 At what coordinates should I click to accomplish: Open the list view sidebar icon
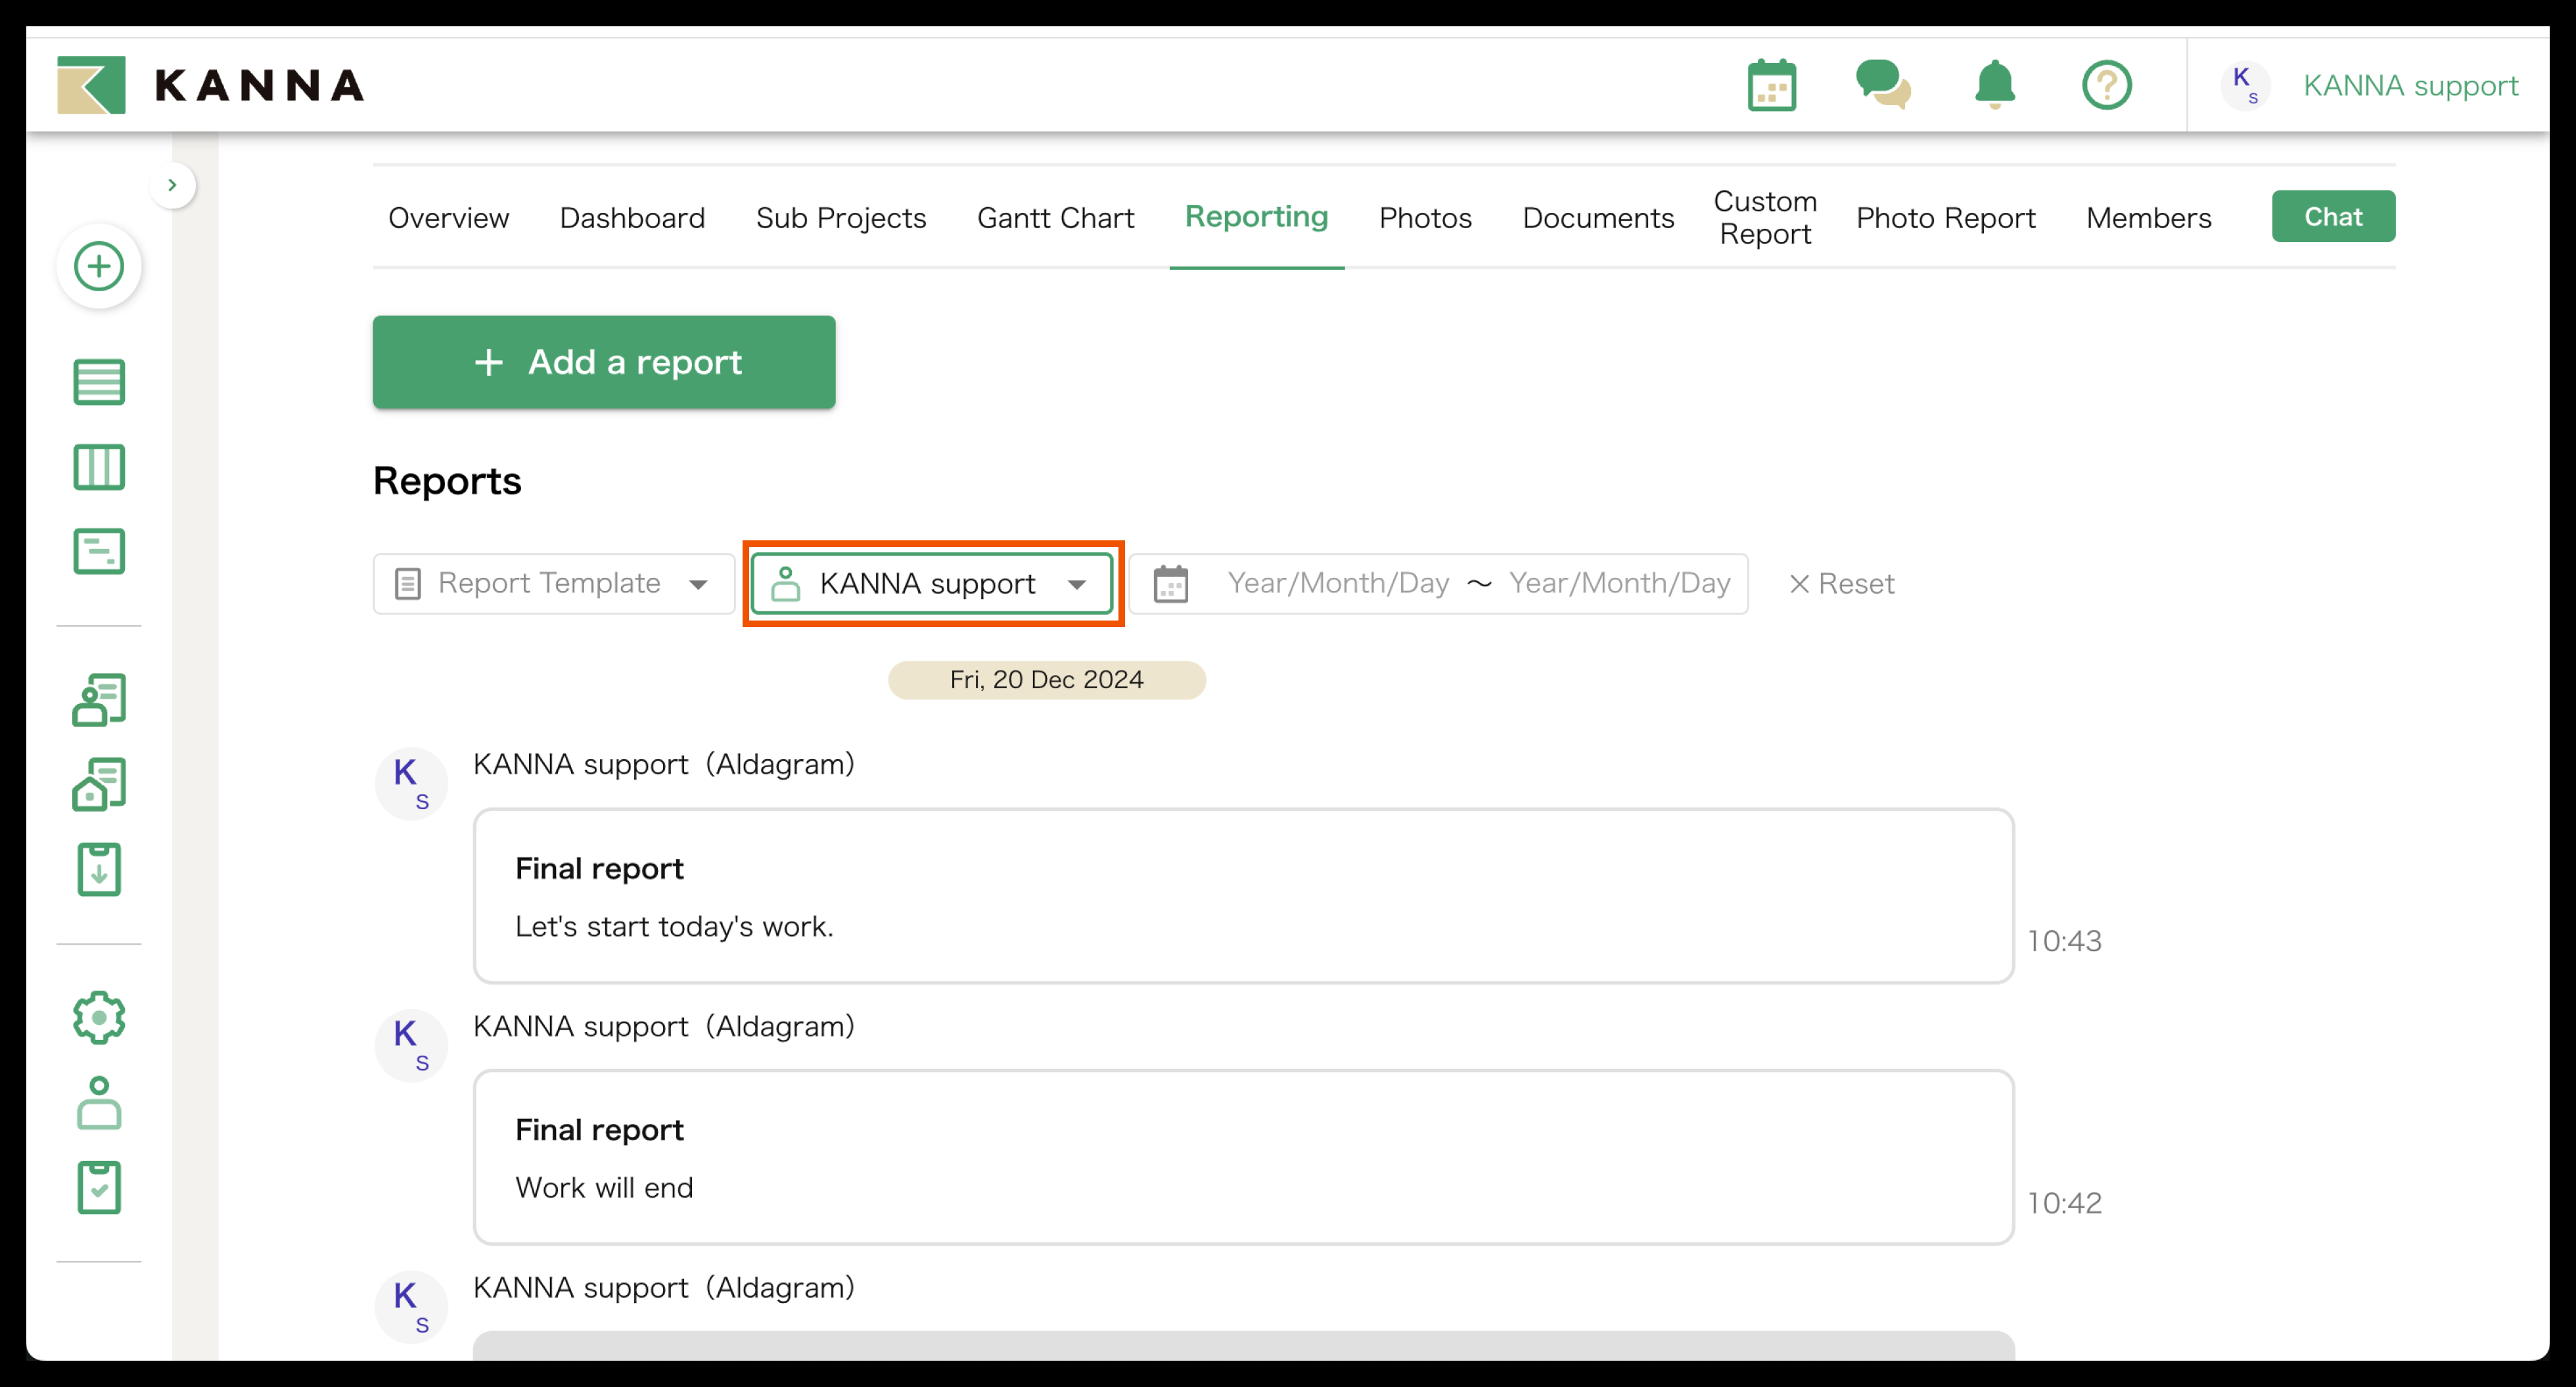pyautogui.click(x=99, y=382)
